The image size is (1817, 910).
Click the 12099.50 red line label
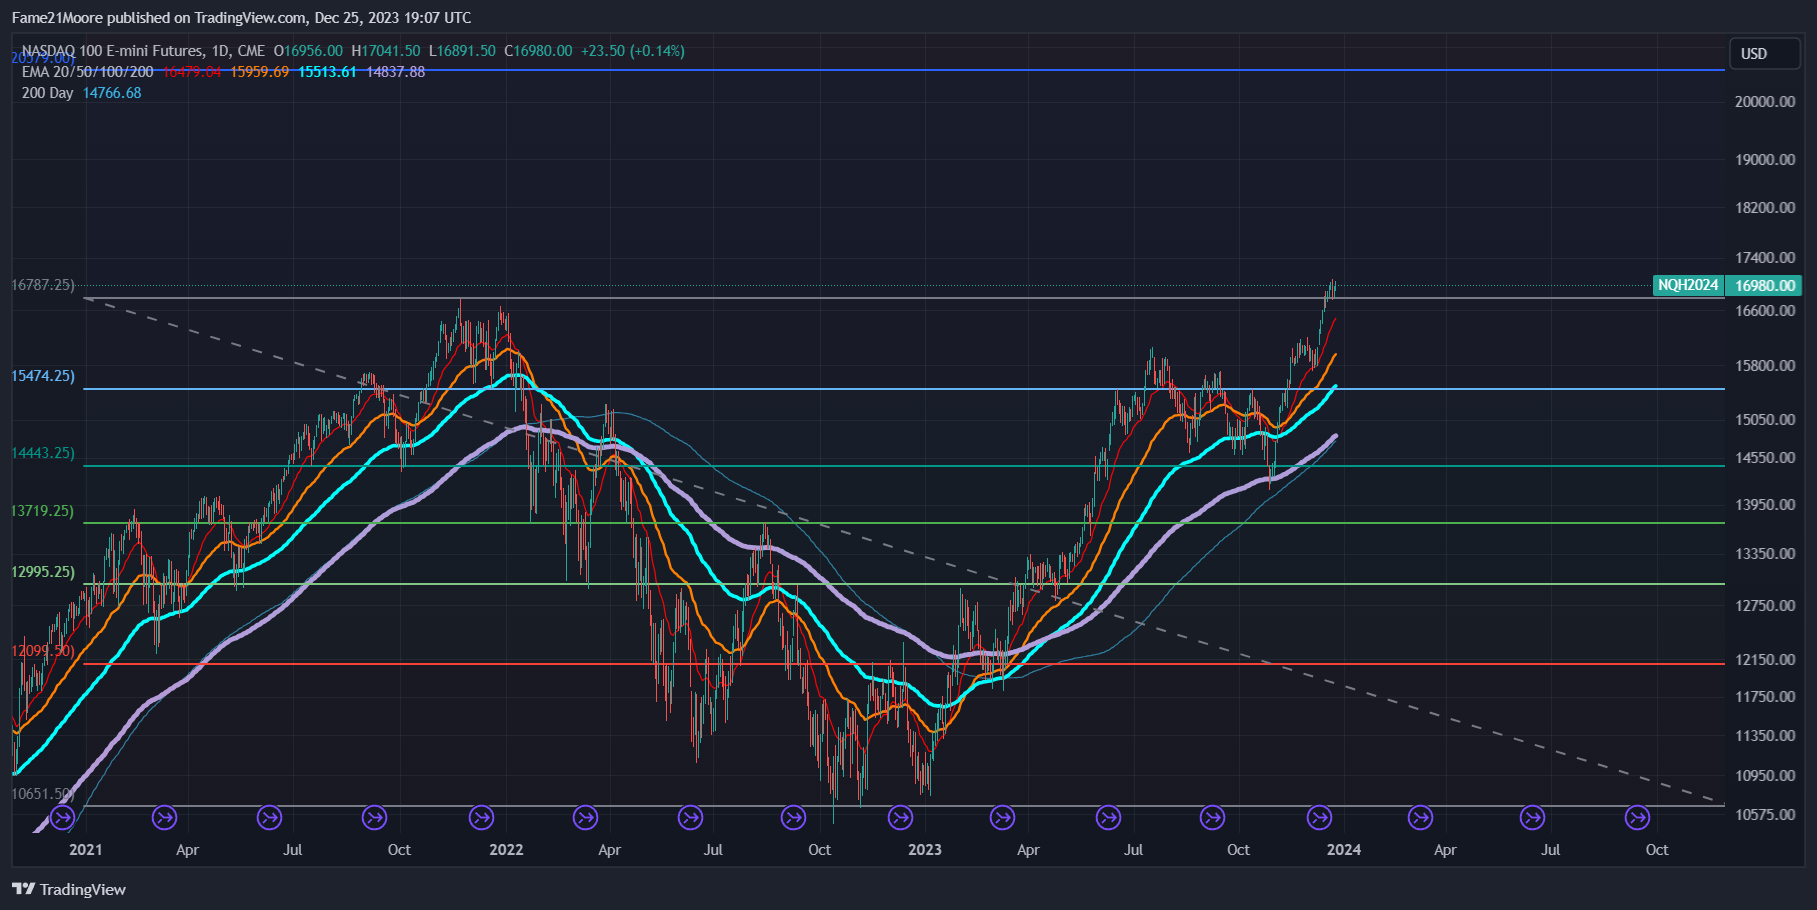coord(43,651)
